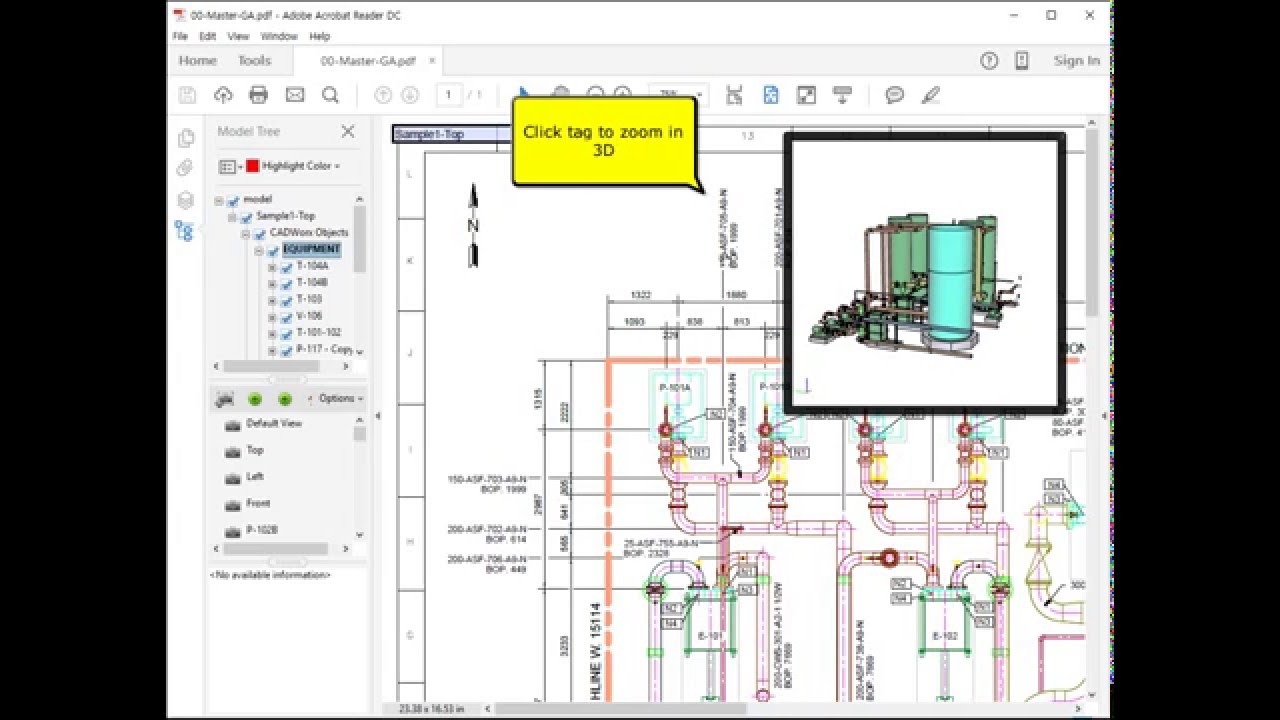This screenshot has width=1280, height=720.
Task: Toggle the Sample1-Top checkbox
Action: coord(246,216)
